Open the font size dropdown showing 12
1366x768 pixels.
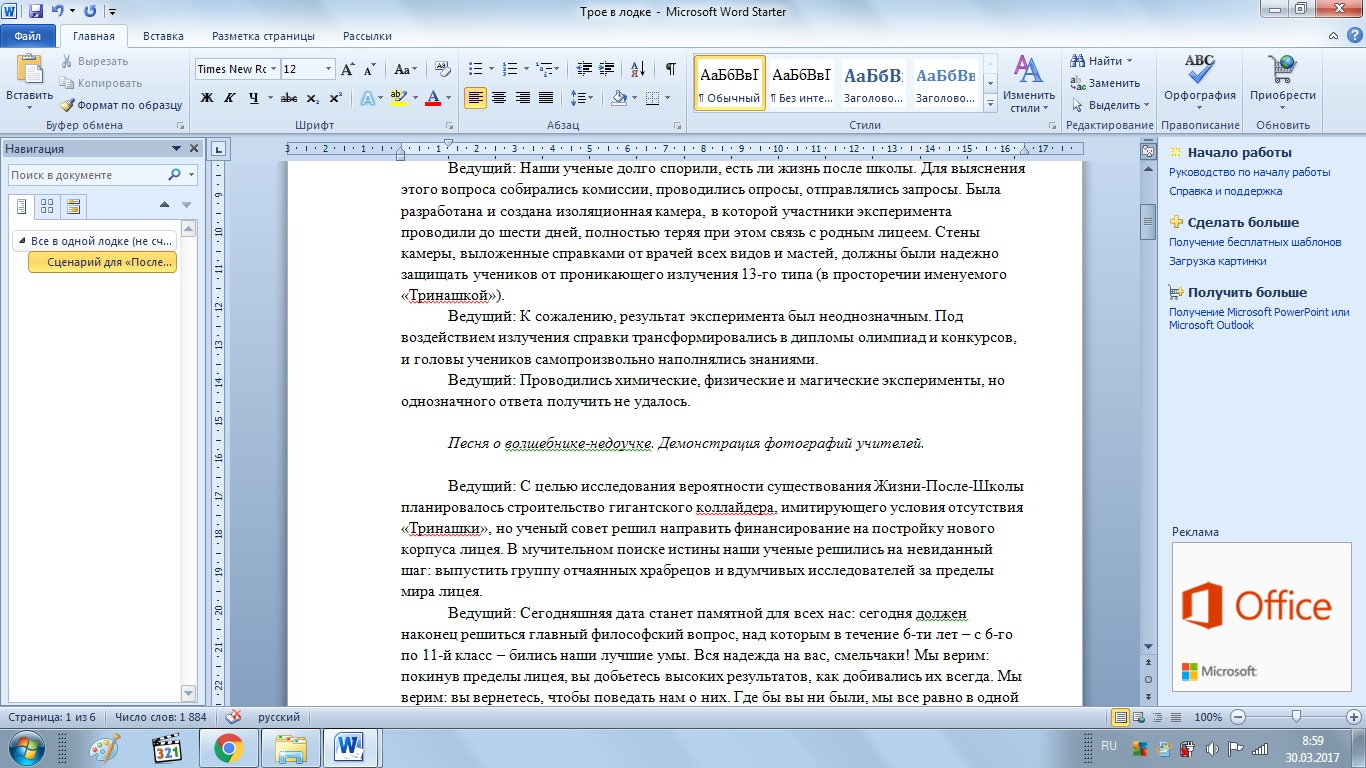point(329,69)
